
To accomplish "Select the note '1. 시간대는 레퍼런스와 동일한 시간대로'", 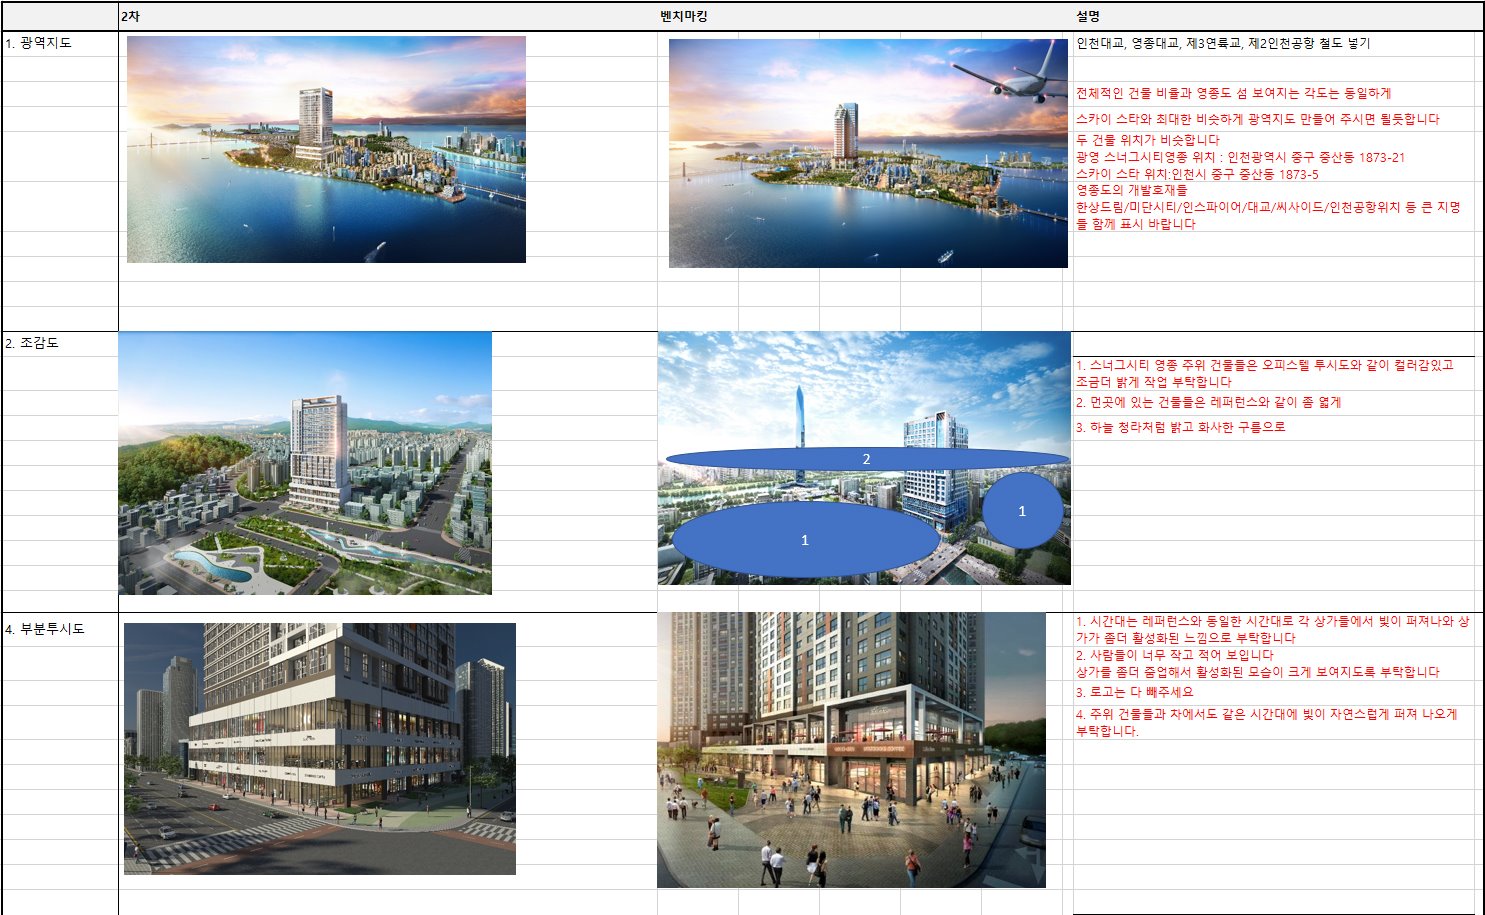I will tap(1273, 629).
